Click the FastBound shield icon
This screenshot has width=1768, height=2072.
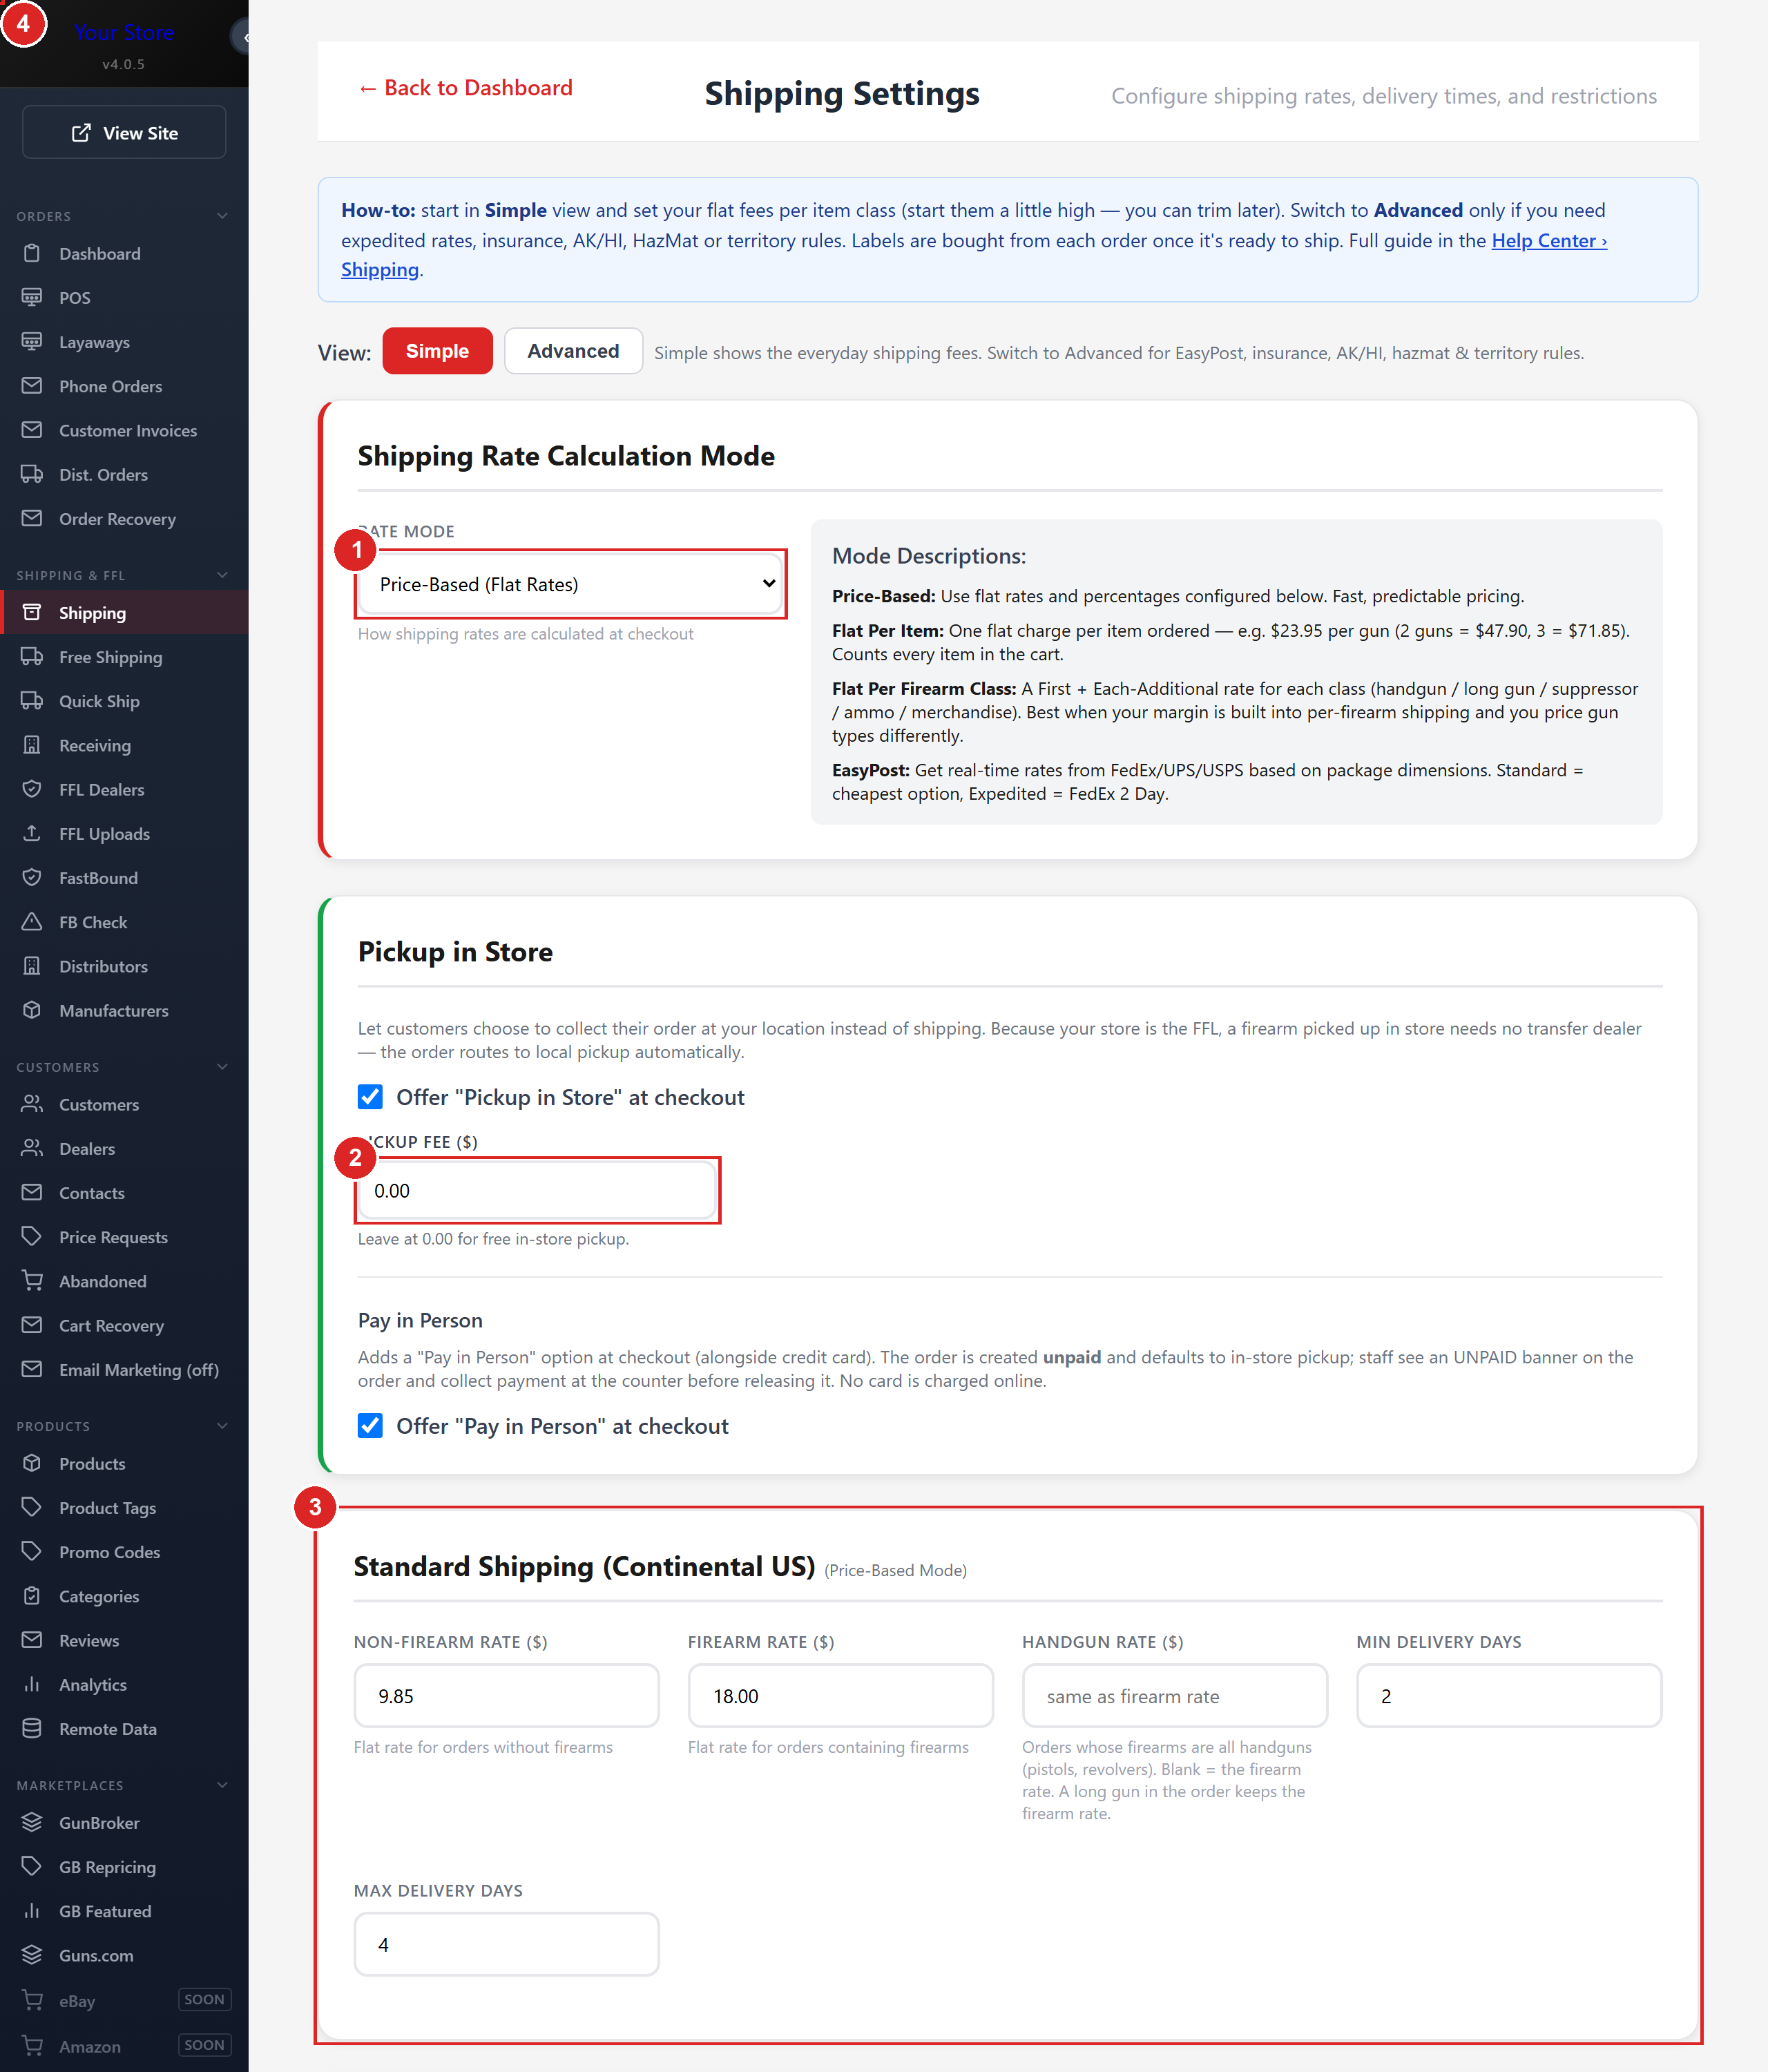(32, 877)
